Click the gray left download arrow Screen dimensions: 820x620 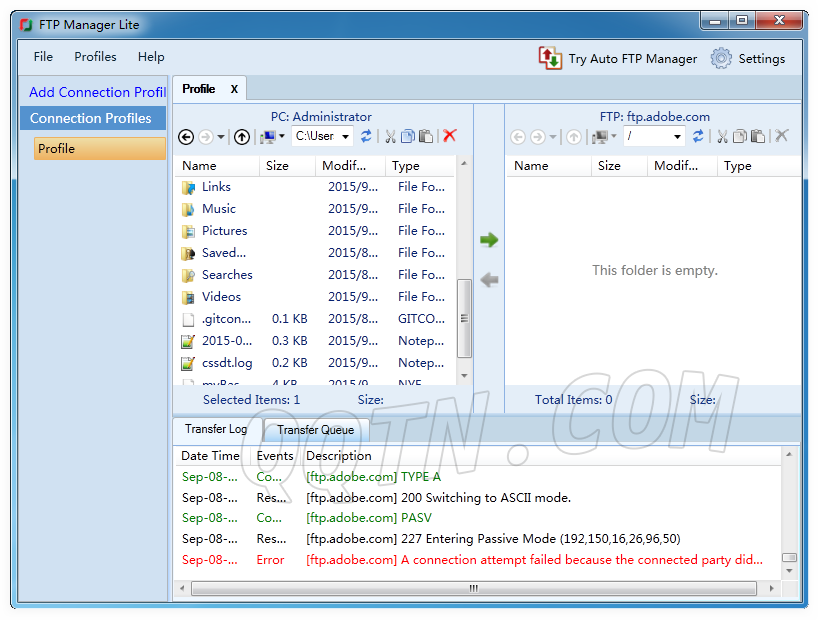pyautogui.click(x=489, y=280)
